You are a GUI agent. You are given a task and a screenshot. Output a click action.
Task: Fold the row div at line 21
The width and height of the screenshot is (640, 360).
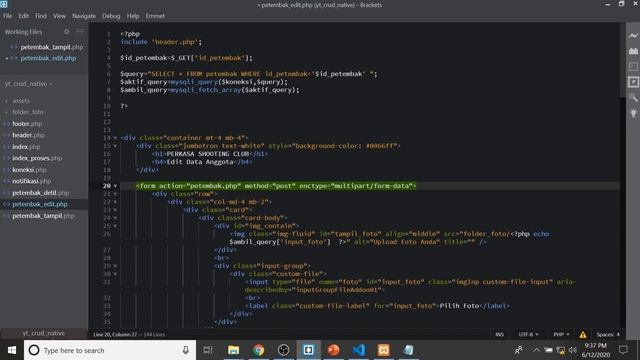115,194
